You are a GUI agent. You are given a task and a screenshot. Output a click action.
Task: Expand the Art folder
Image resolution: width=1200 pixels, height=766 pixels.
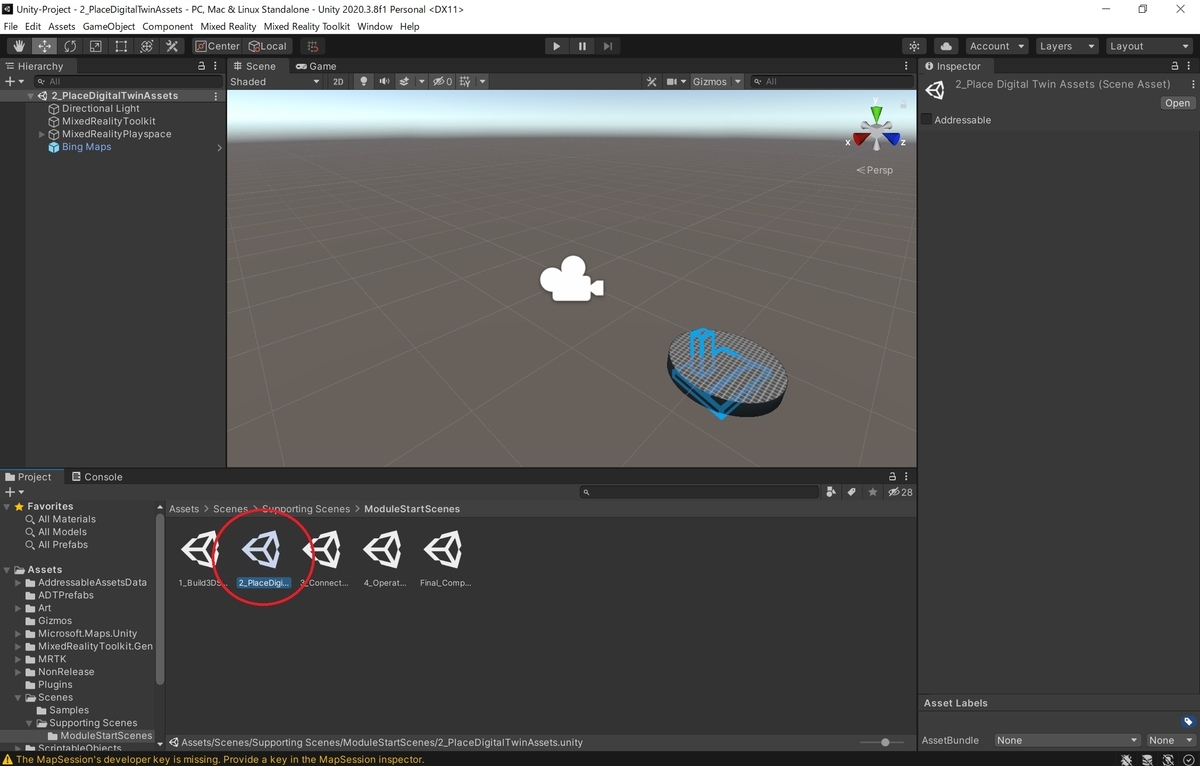click(18, 608)
